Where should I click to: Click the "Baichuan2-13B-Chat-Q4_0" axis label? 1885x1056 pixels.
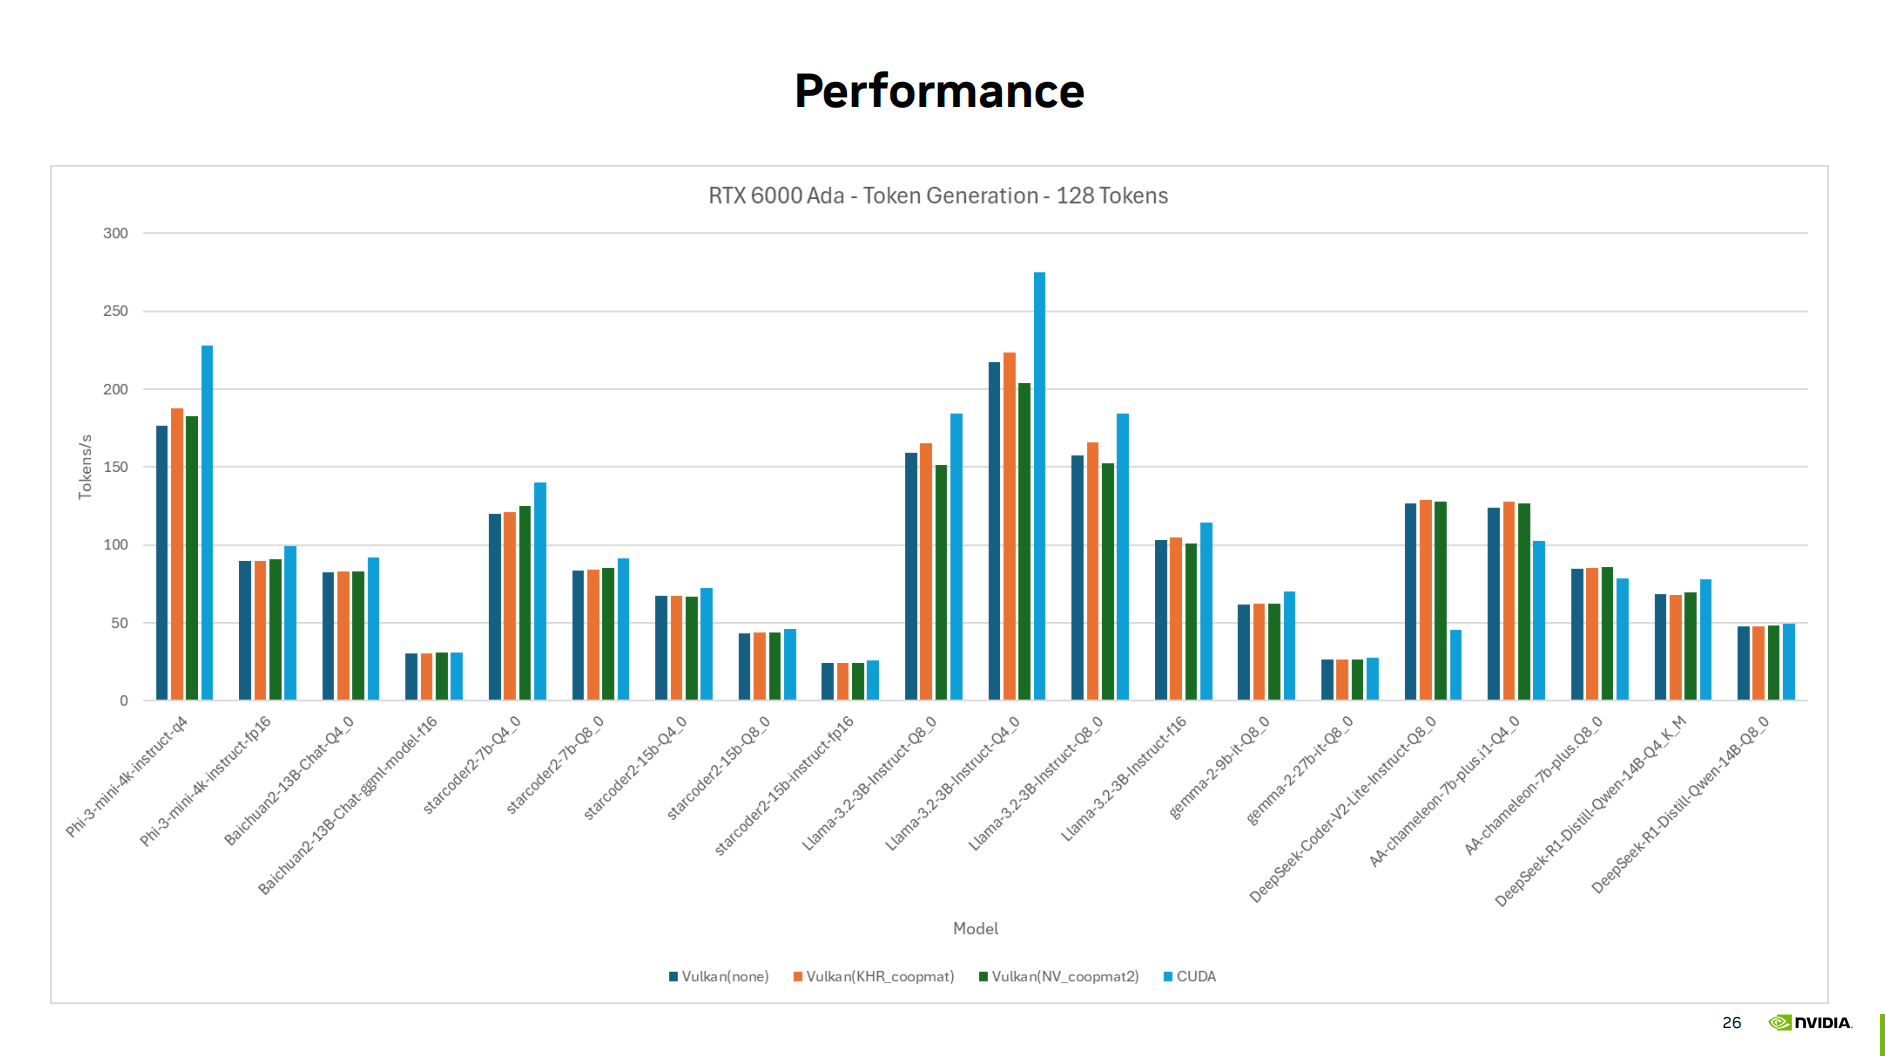click(289, 780)
